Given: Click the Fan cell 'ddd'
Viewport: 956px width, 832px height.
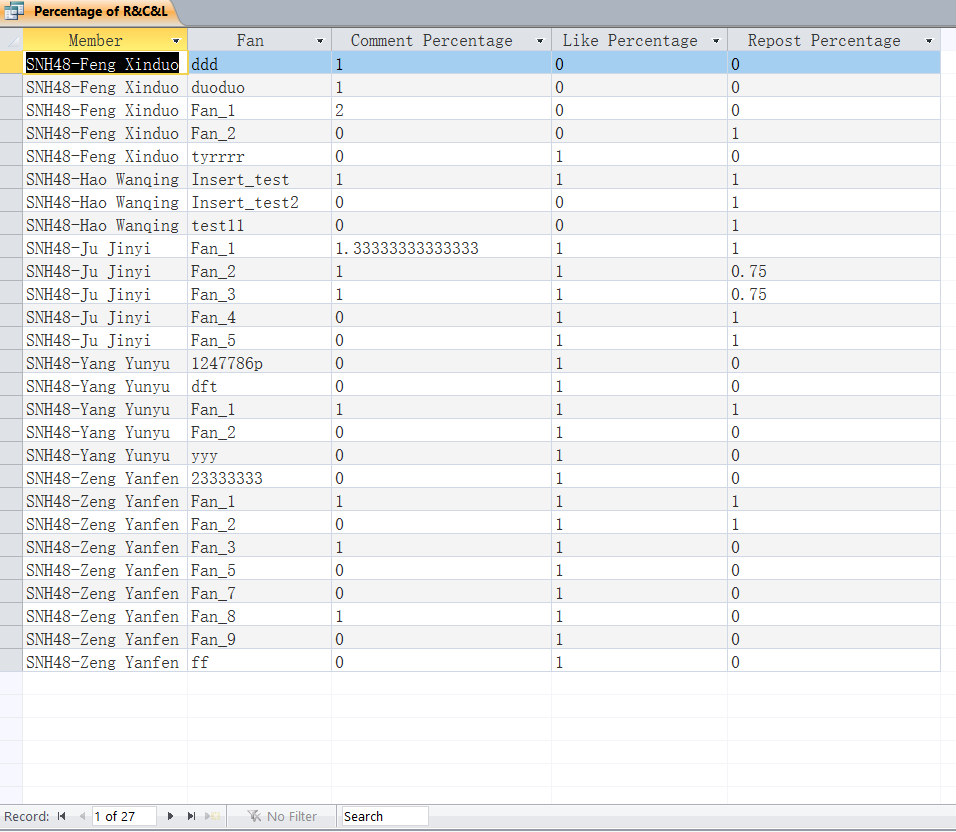Looking at the screenshot, I should point(259,64).
